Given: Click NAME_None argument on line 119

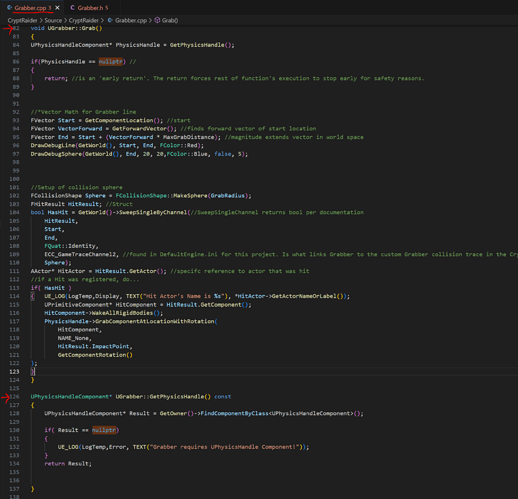Looking at the screenshot, I should pos(73,338).
